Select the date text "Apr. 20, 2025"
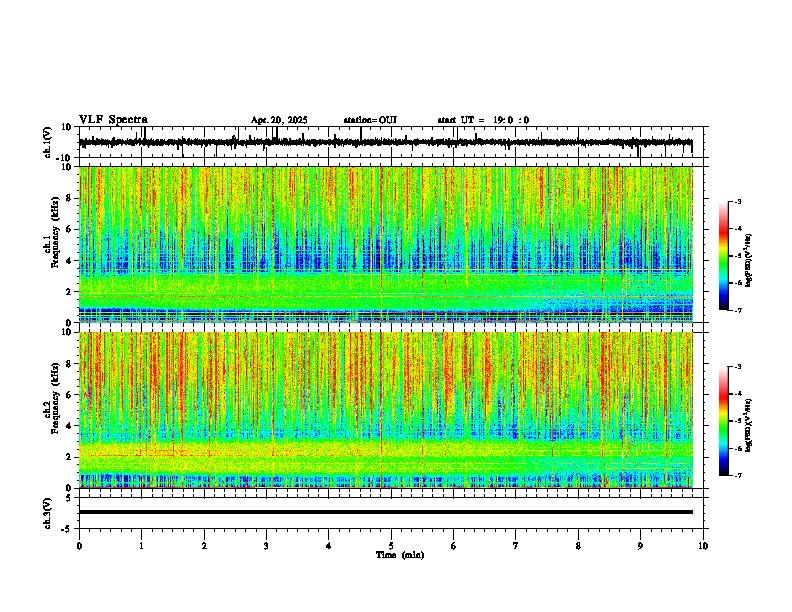The width and height of the screenshot is (792, 612). click(279, 120)
